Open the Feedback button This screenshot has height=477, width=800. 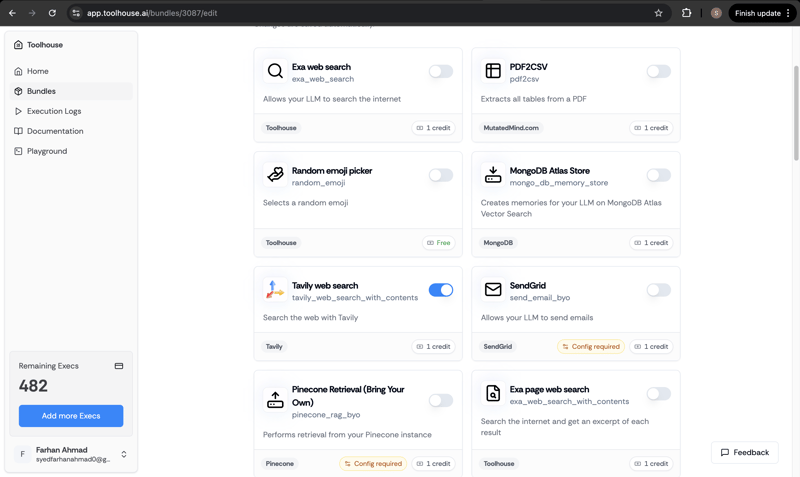click(x=744, y=453)
